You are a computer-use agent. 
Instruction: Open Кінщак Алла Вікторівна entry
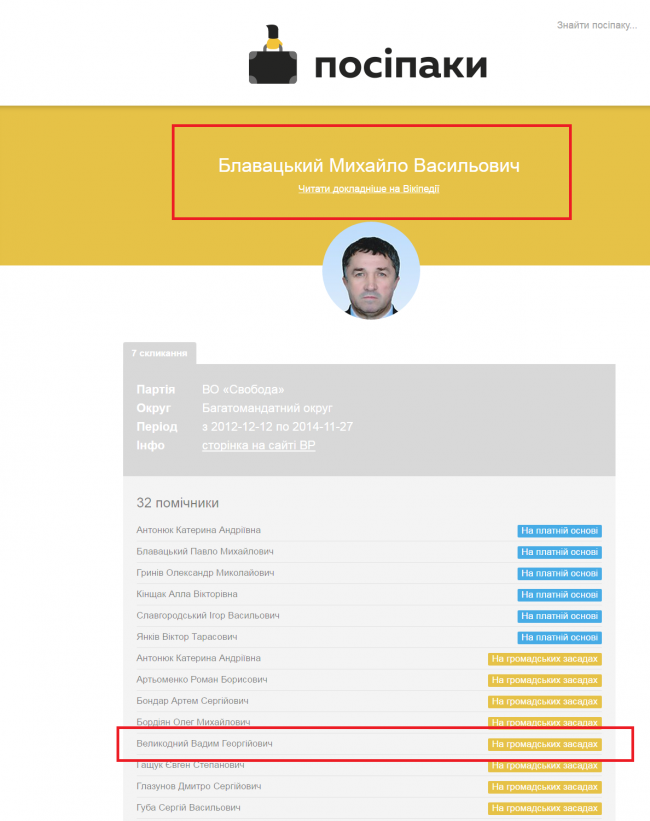(186, 594)
